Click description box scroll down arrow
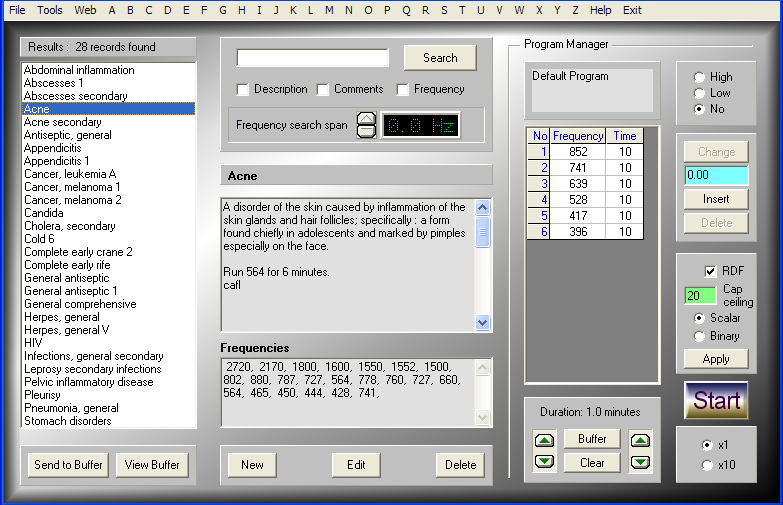The image size is (783, 505). (482, 322)
